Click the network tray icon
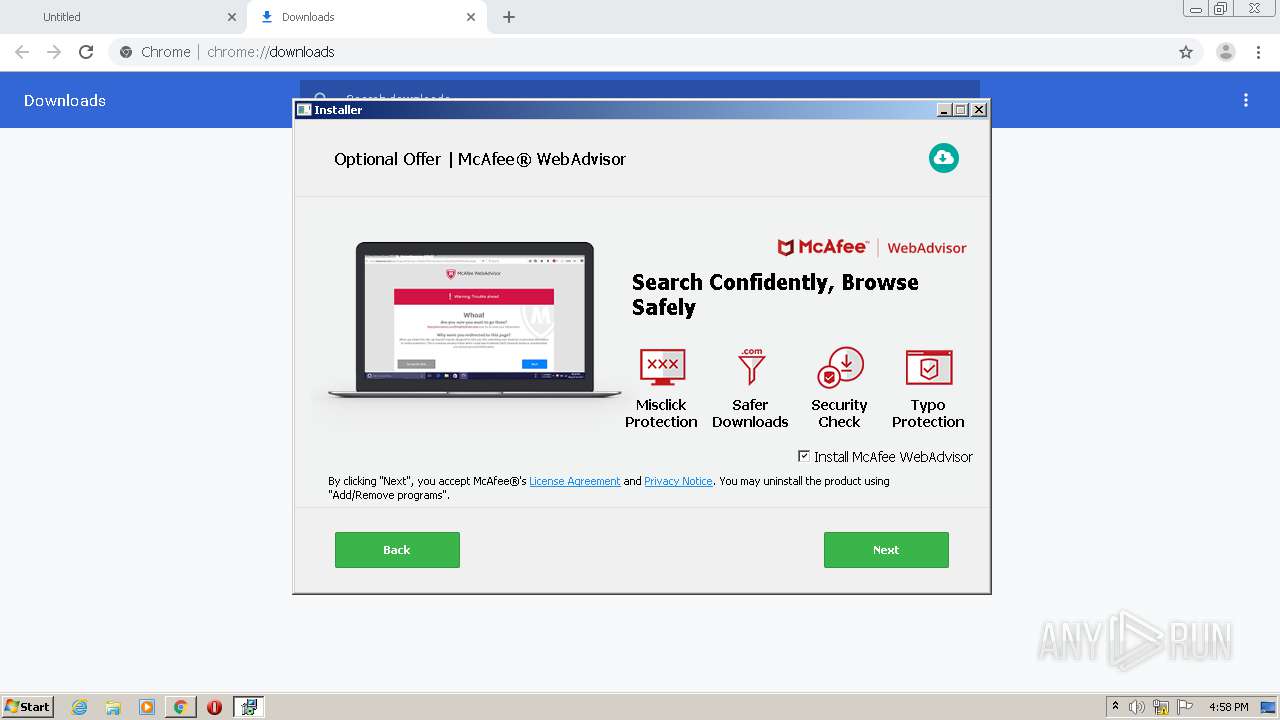Viewport: 1280px width, 720px height. pos(1161,707)
